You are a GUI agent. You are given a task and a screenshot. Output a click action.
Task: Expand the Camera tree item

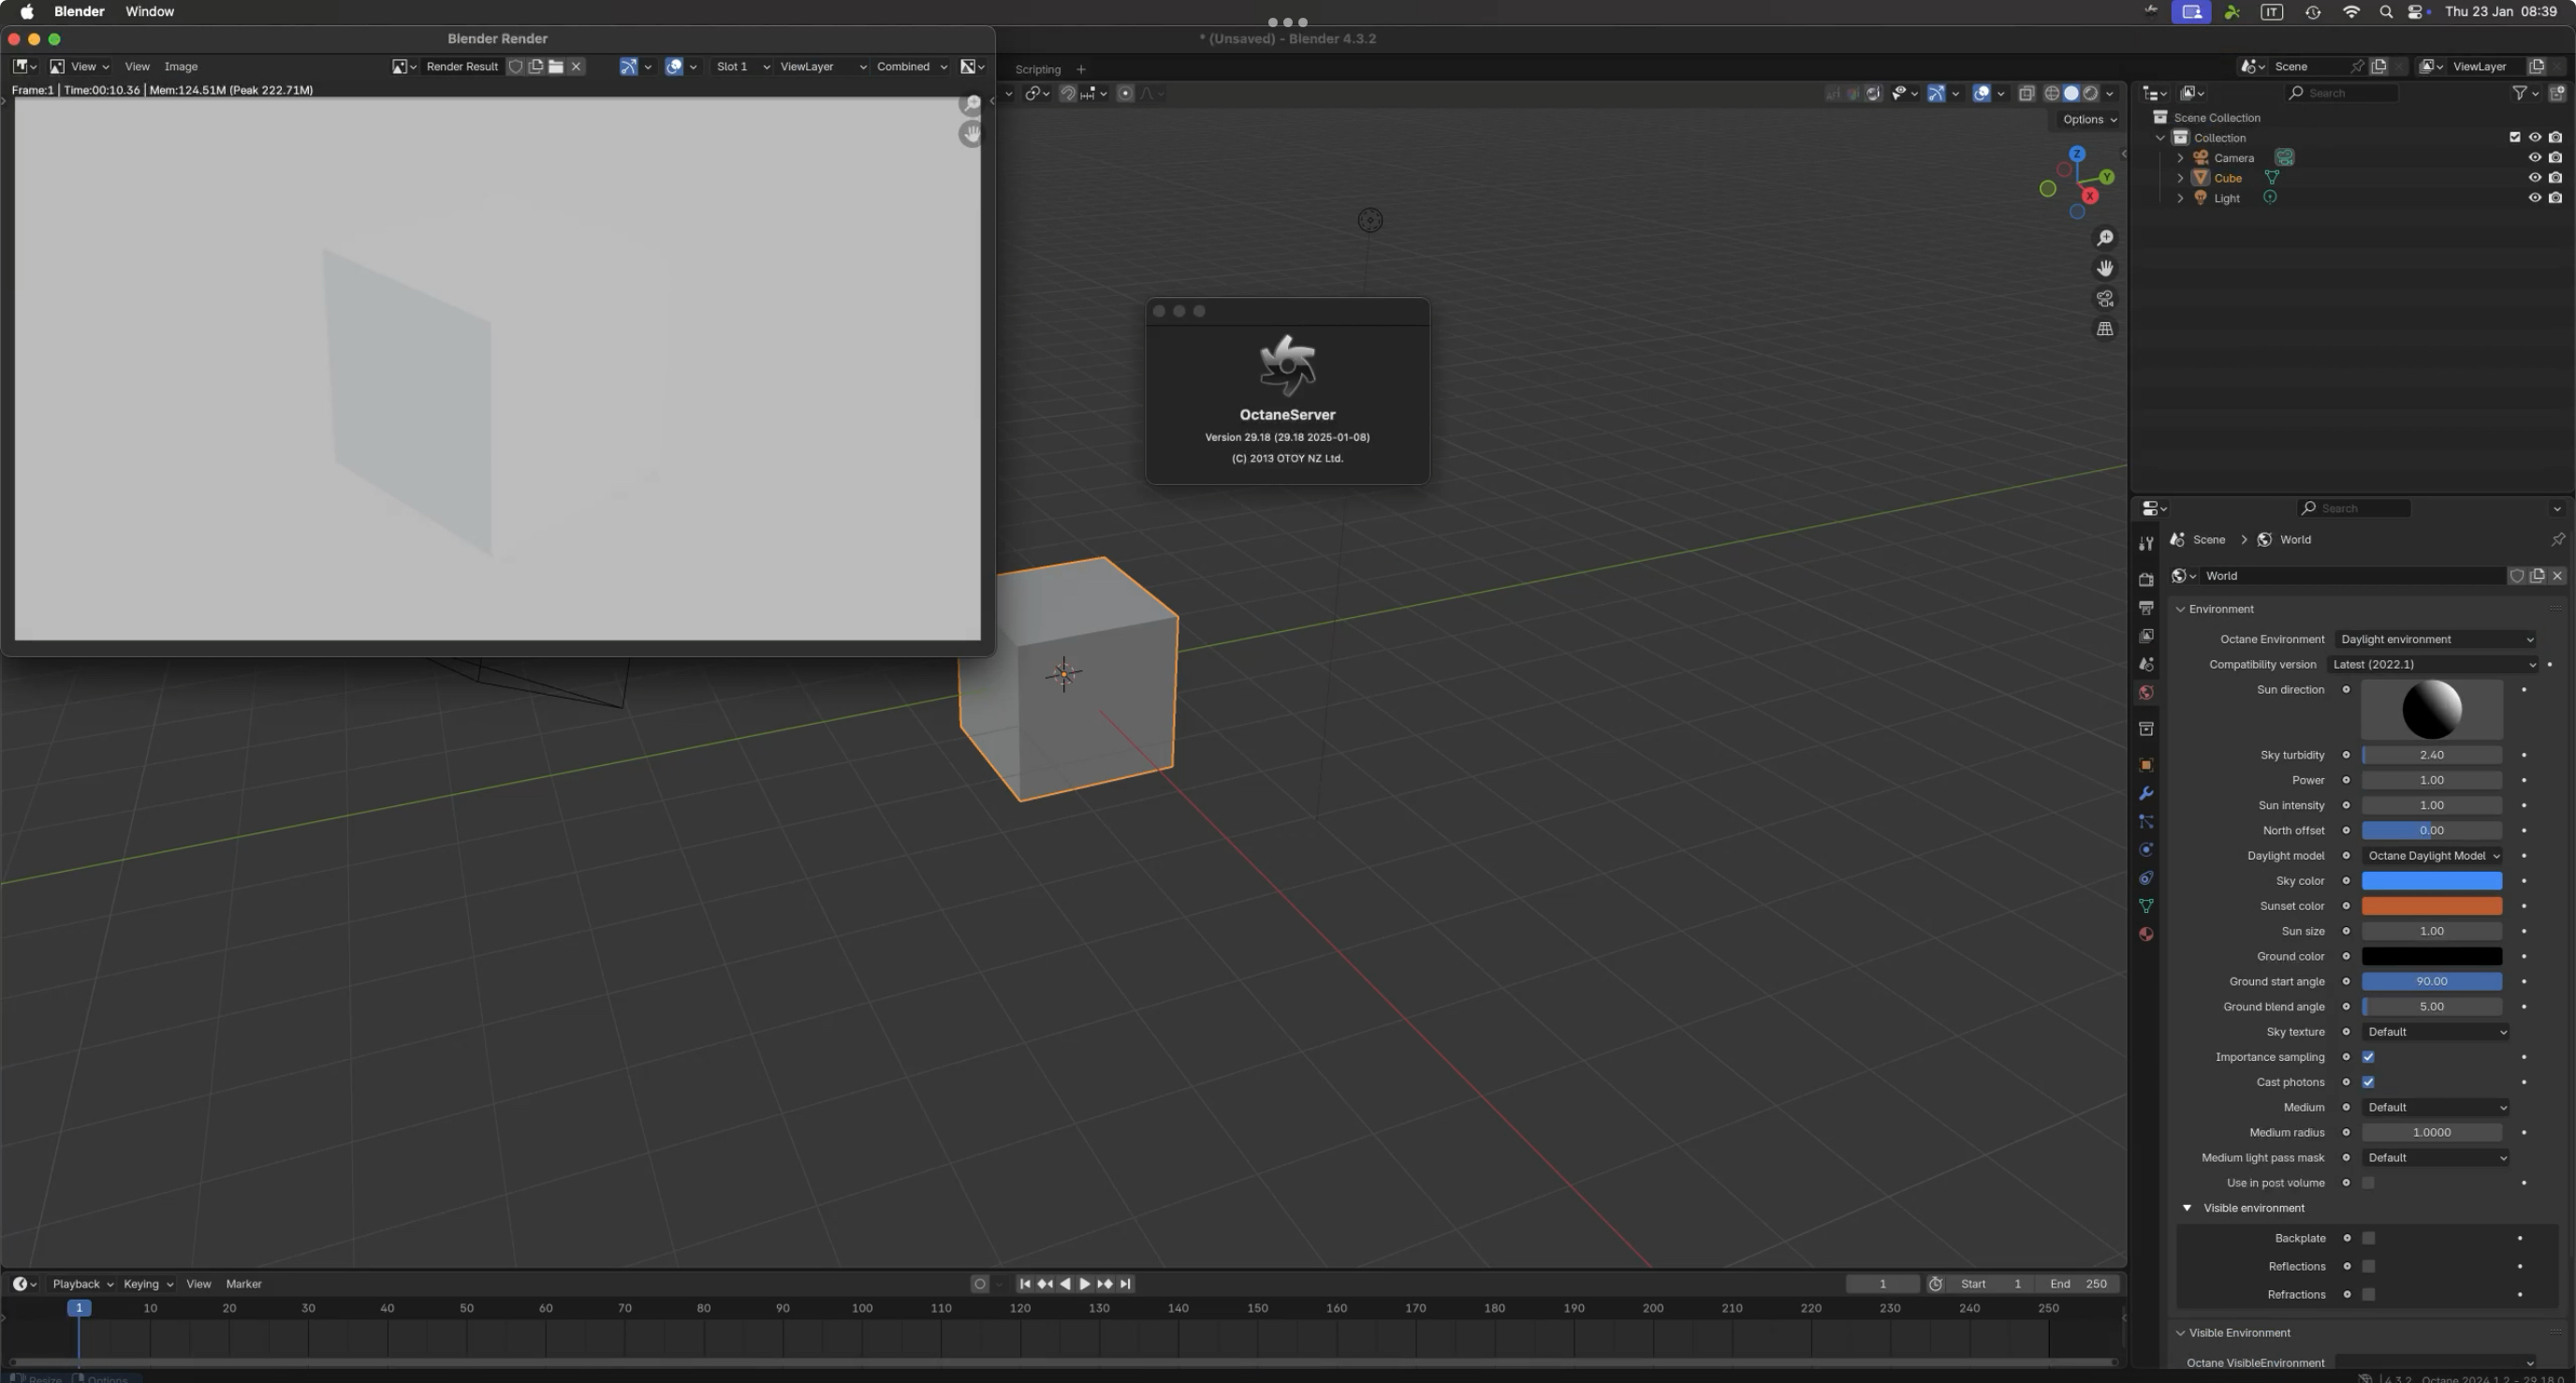[2180, 158]
